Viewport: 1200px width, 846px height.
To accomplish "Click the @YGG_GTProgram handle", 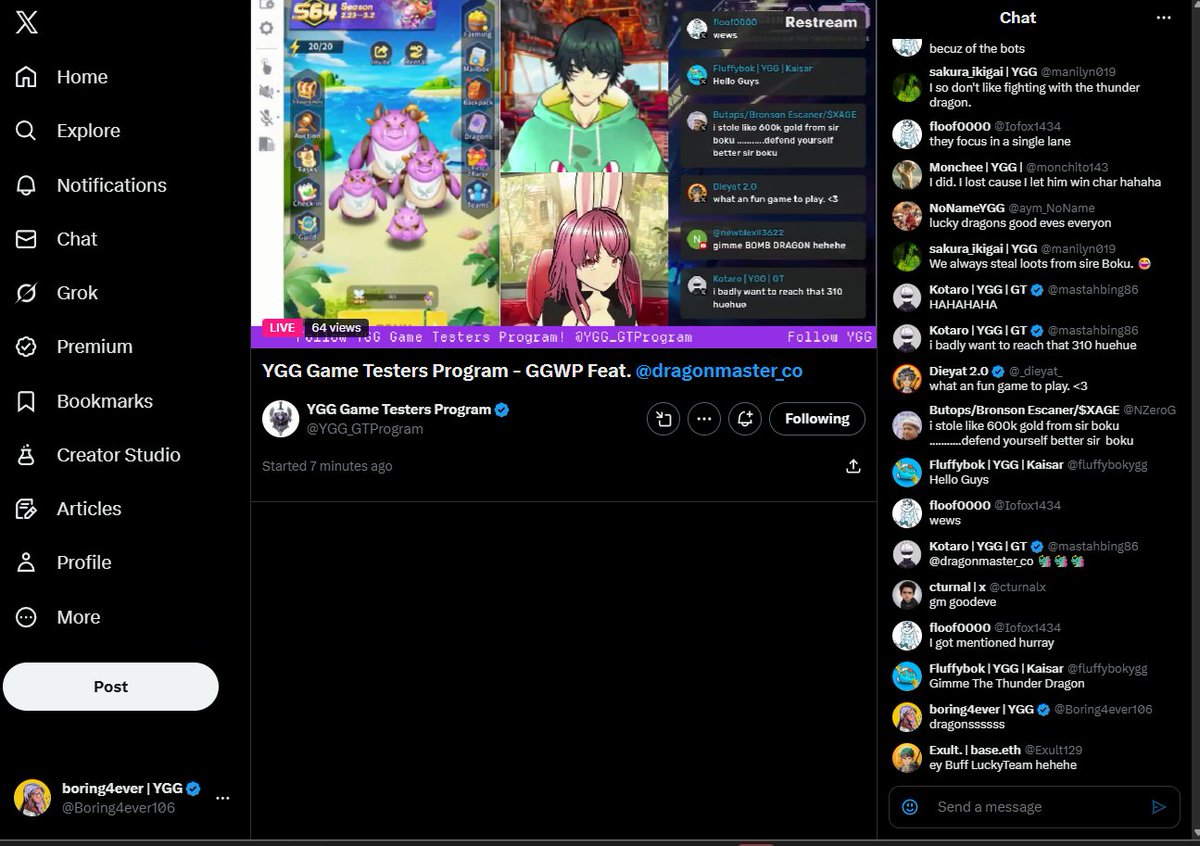I will (365, 429).
